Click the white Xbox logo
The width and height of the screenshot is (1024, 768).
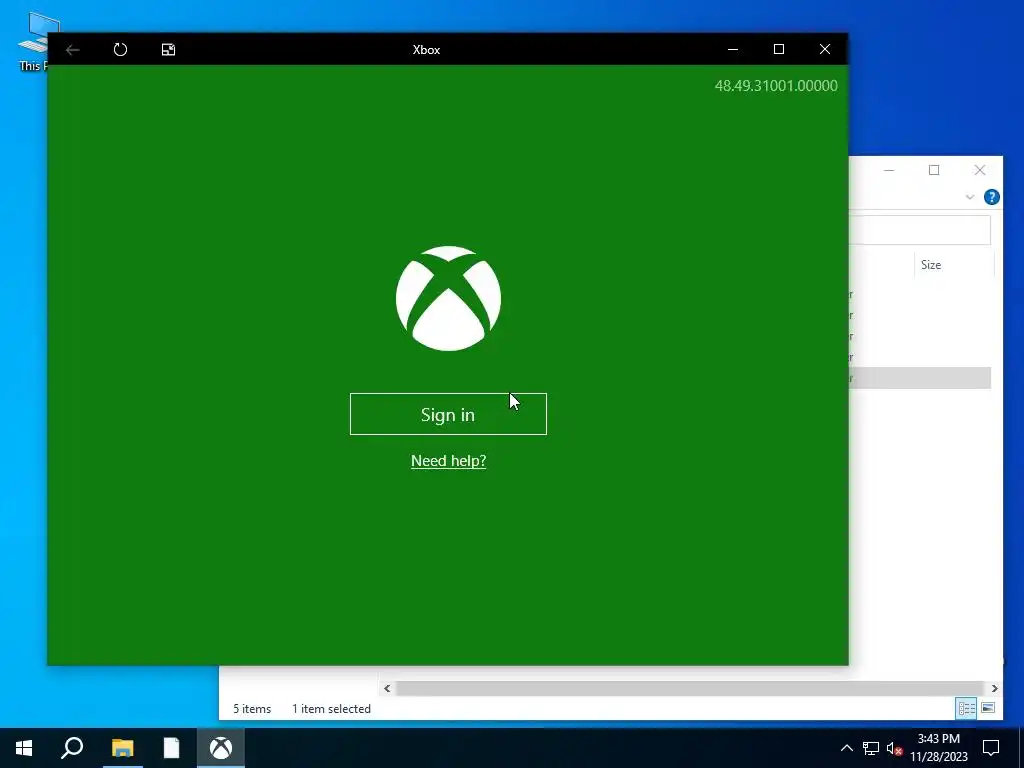[x=449, y=298]
